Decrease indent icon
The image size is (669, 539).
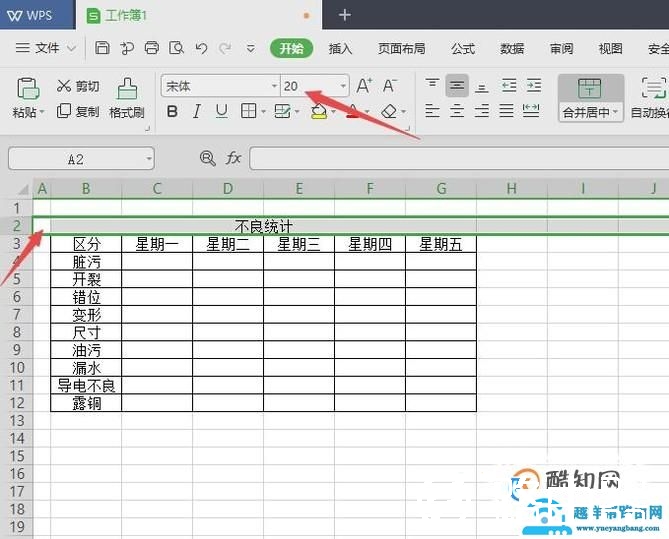(509, 86)
